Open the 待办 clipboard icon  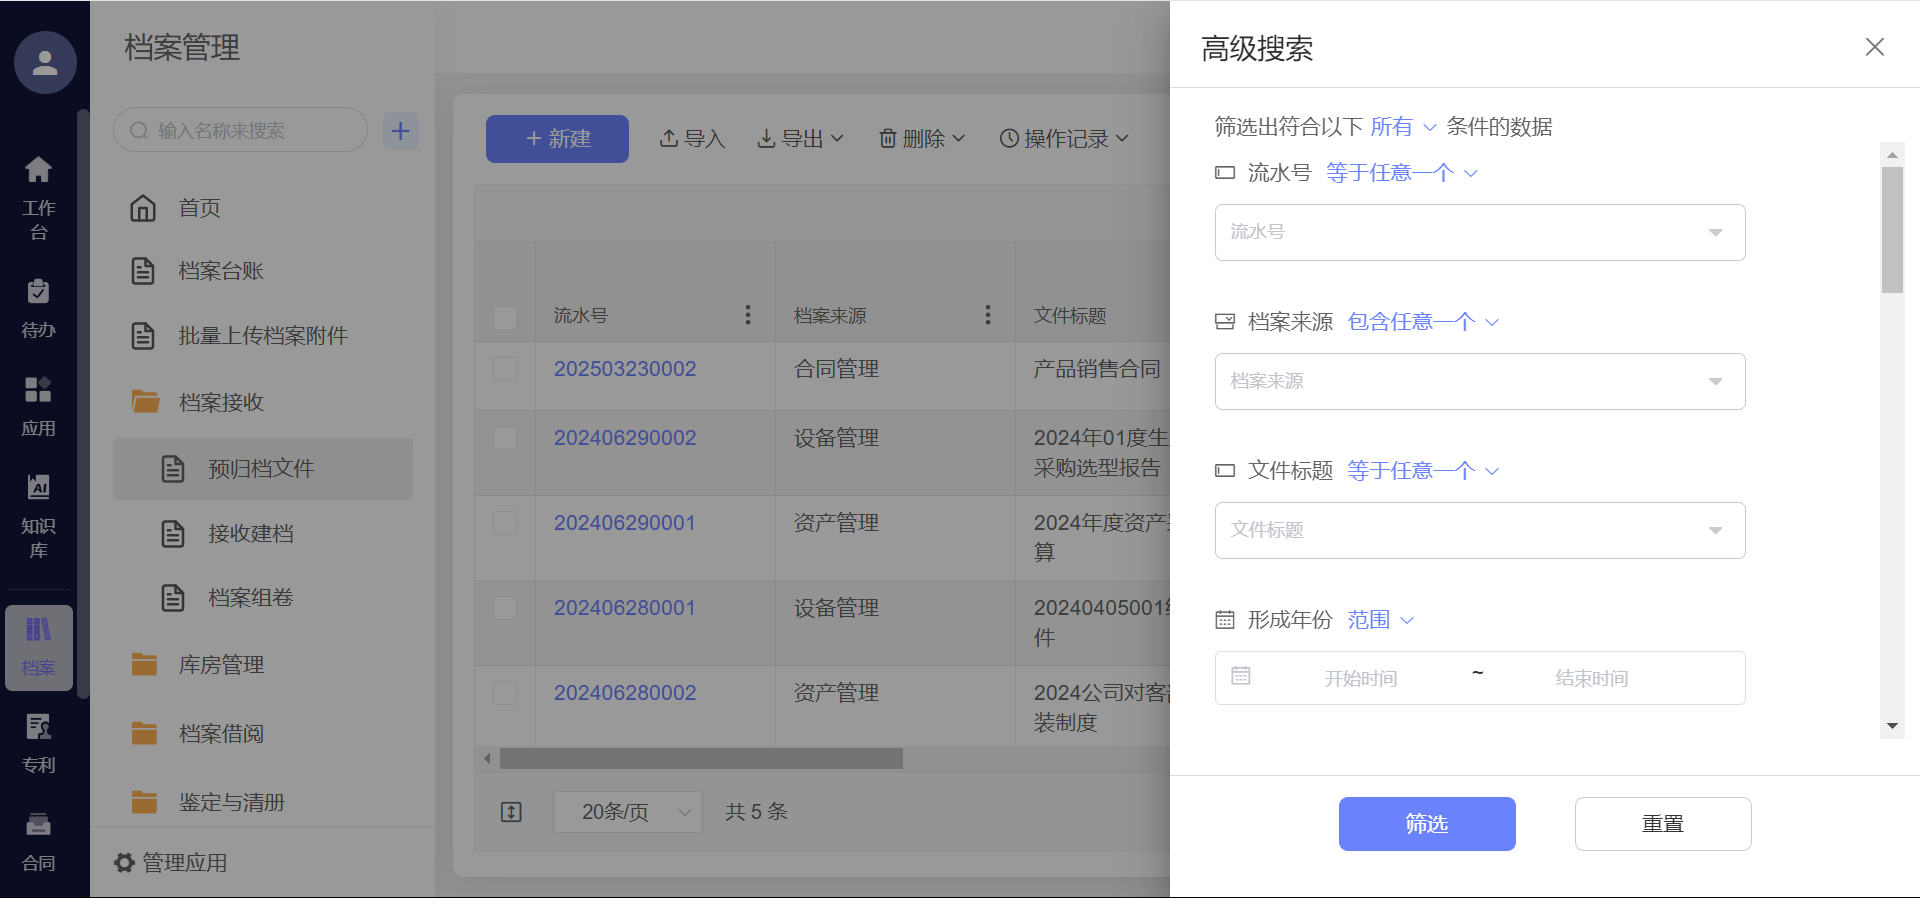click(x=38, y=292)
